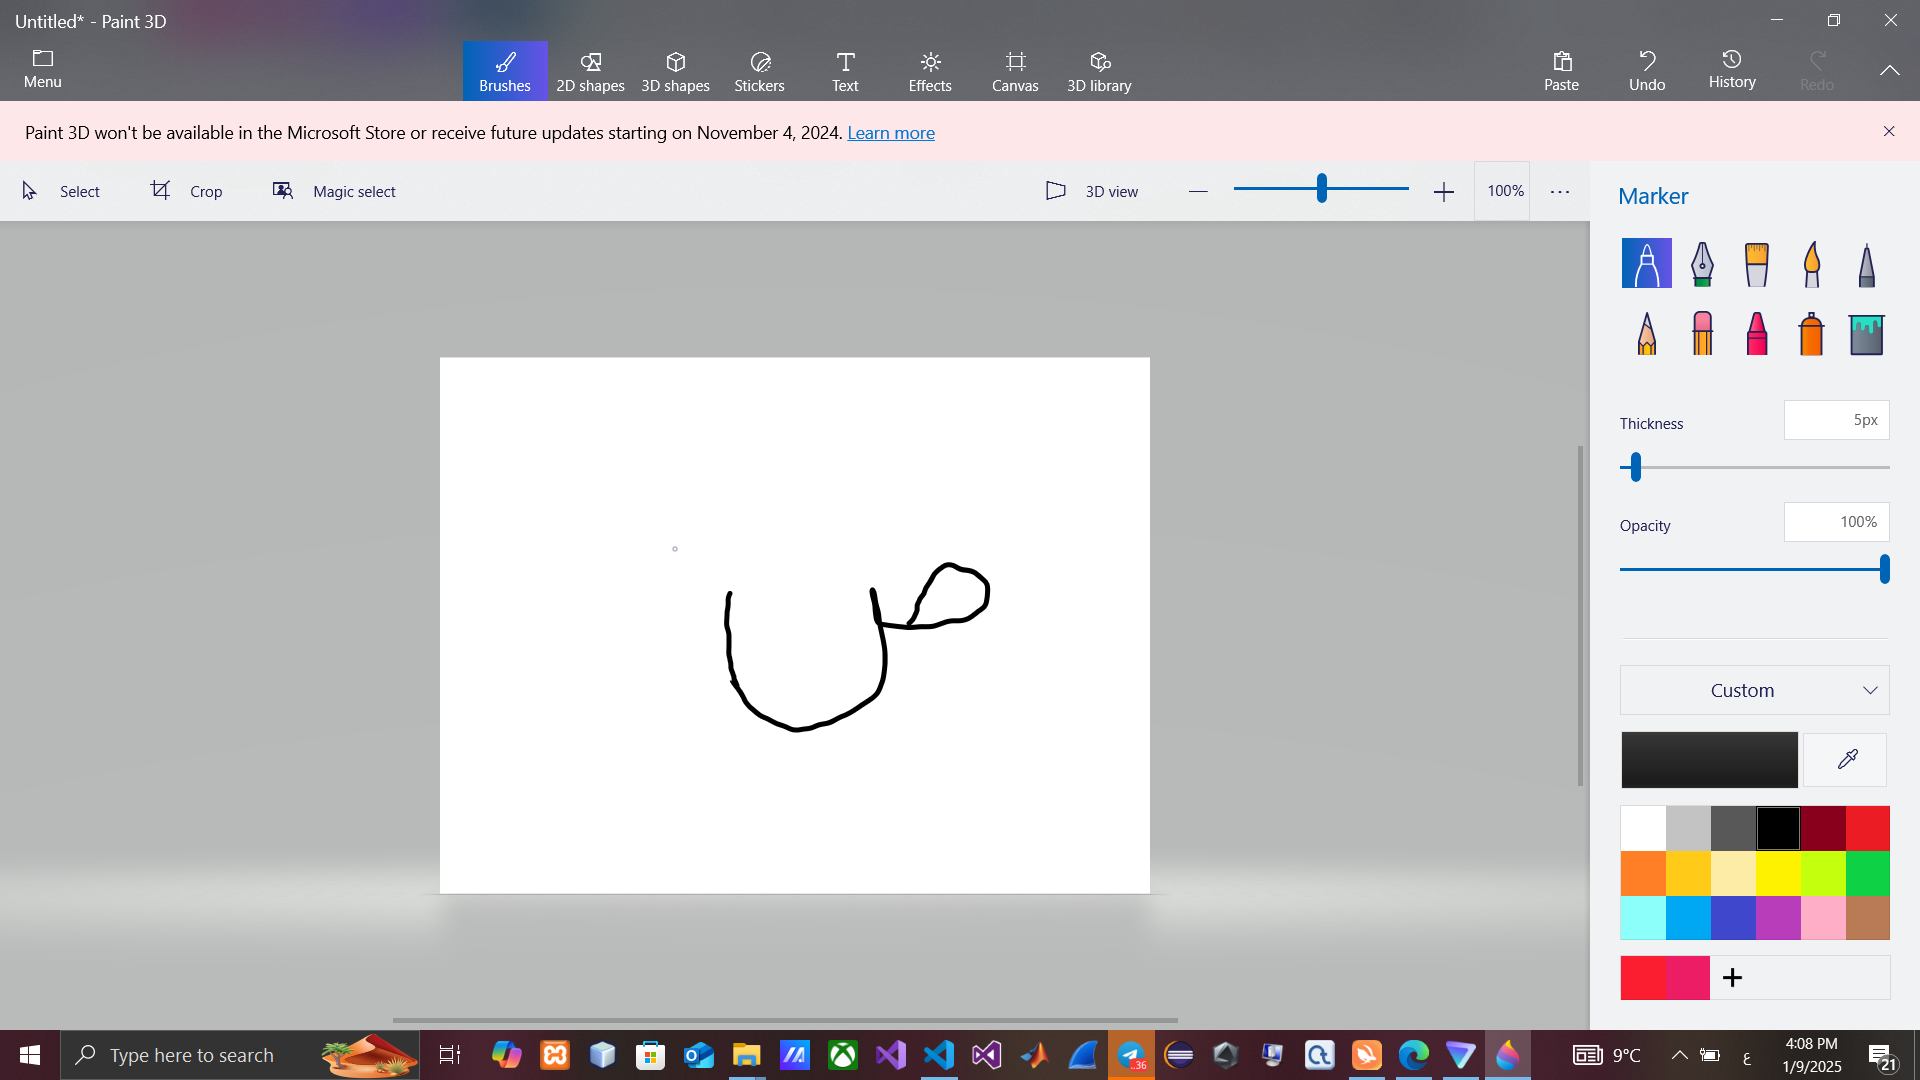Open the Learn more link
The width and height of the screenshot is (1920, 1080).
[890, 133]
